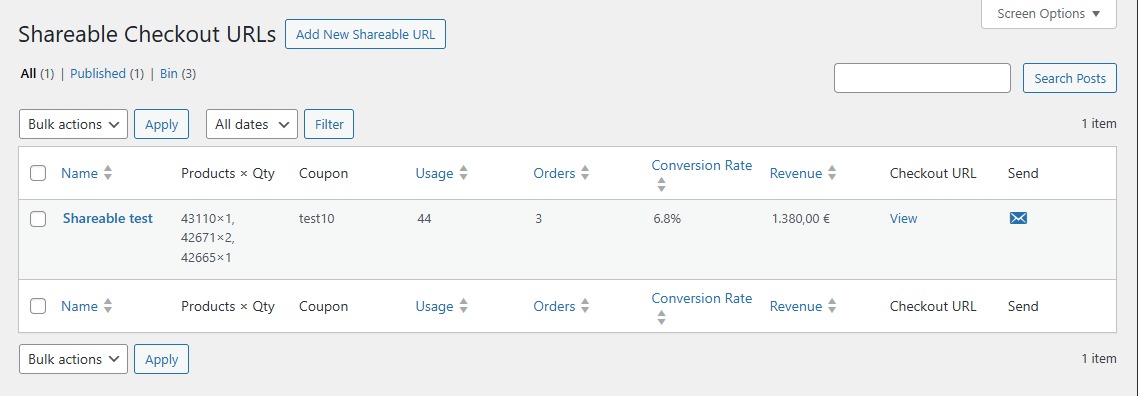Open the top Bulk actions dropdown
Screen dimensions: 1138x396
click(73, 124)
